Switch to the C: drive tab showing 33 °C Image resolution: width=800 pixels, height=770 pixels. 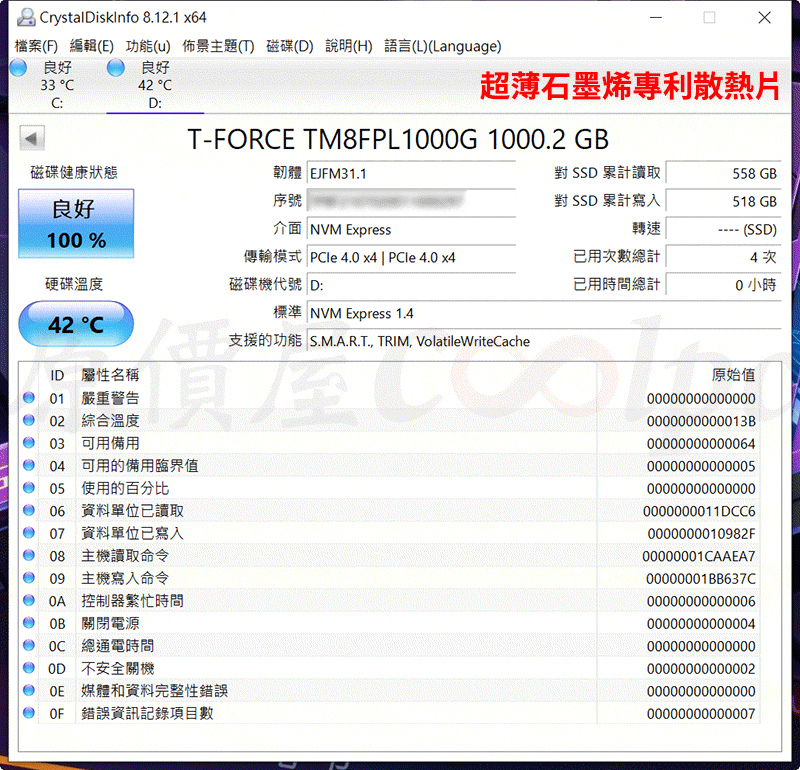point(57,85)
